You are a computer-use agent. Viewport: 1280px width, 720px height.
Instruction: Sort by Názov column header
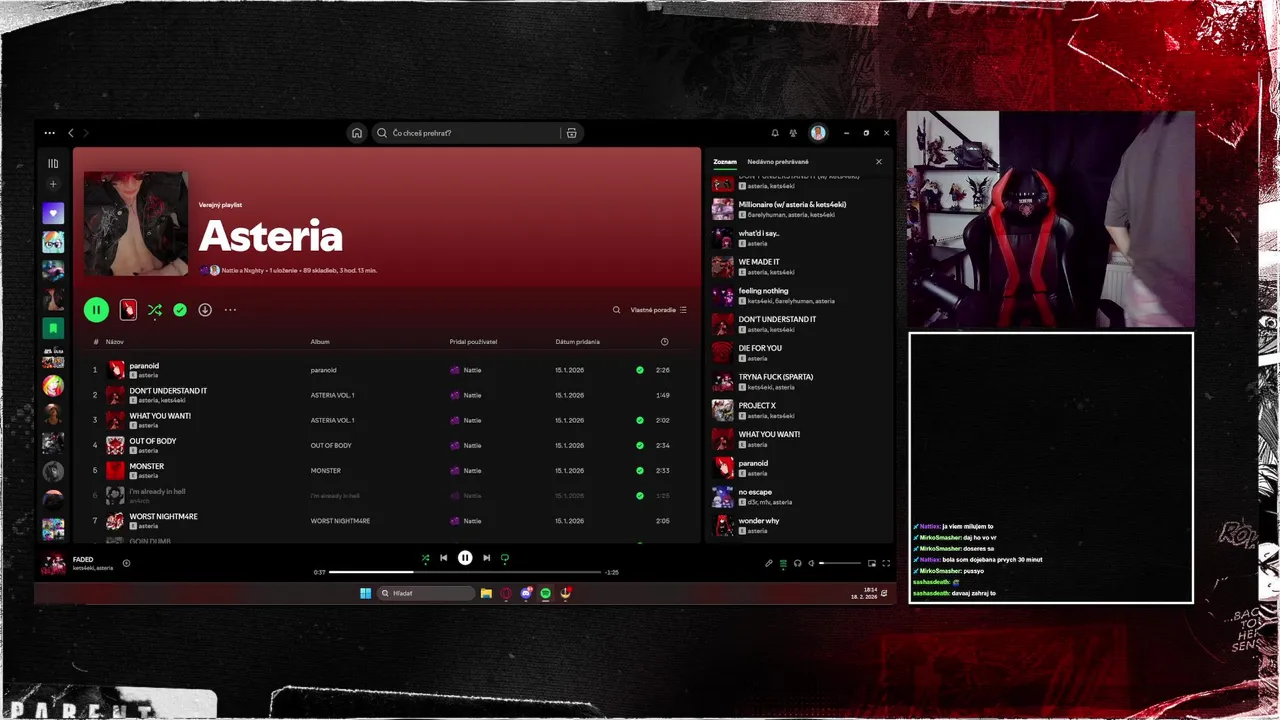pyautogui.click(x=115, y=342)
